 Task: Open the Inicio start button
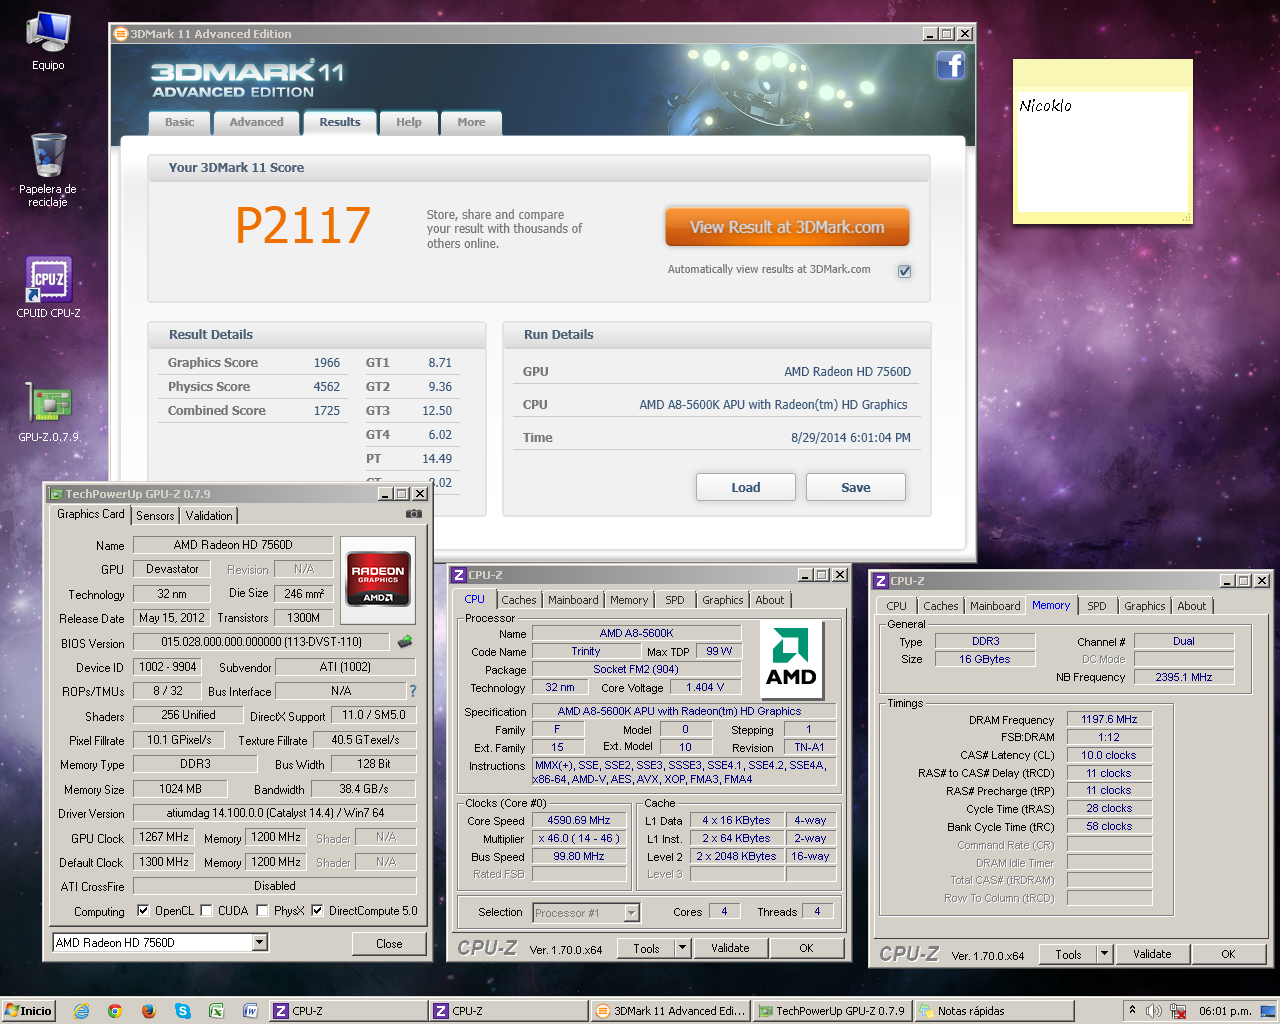click(x=28, y=1011)
